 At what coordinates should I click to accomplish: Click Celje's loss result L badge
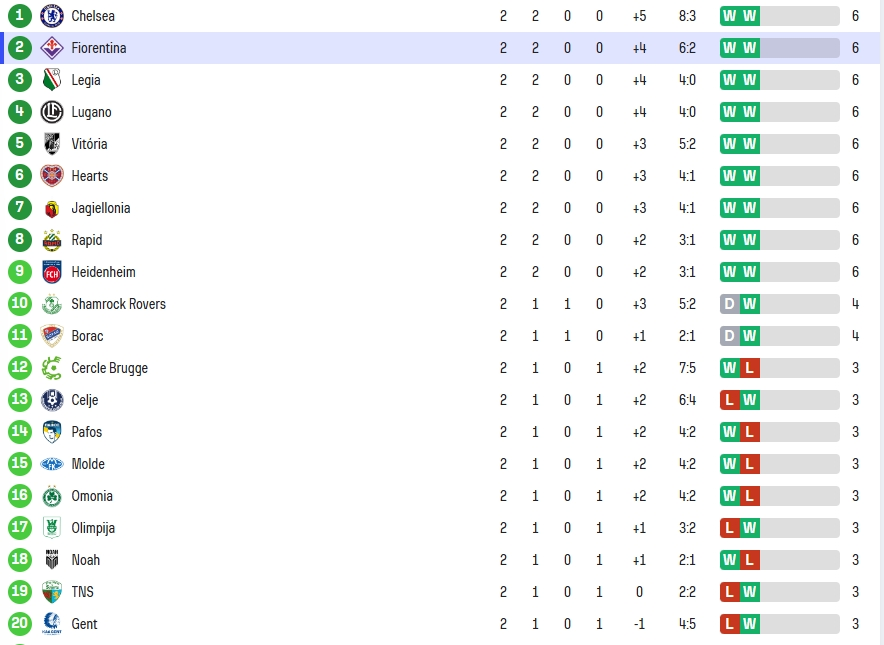click(x=730, y=400)
